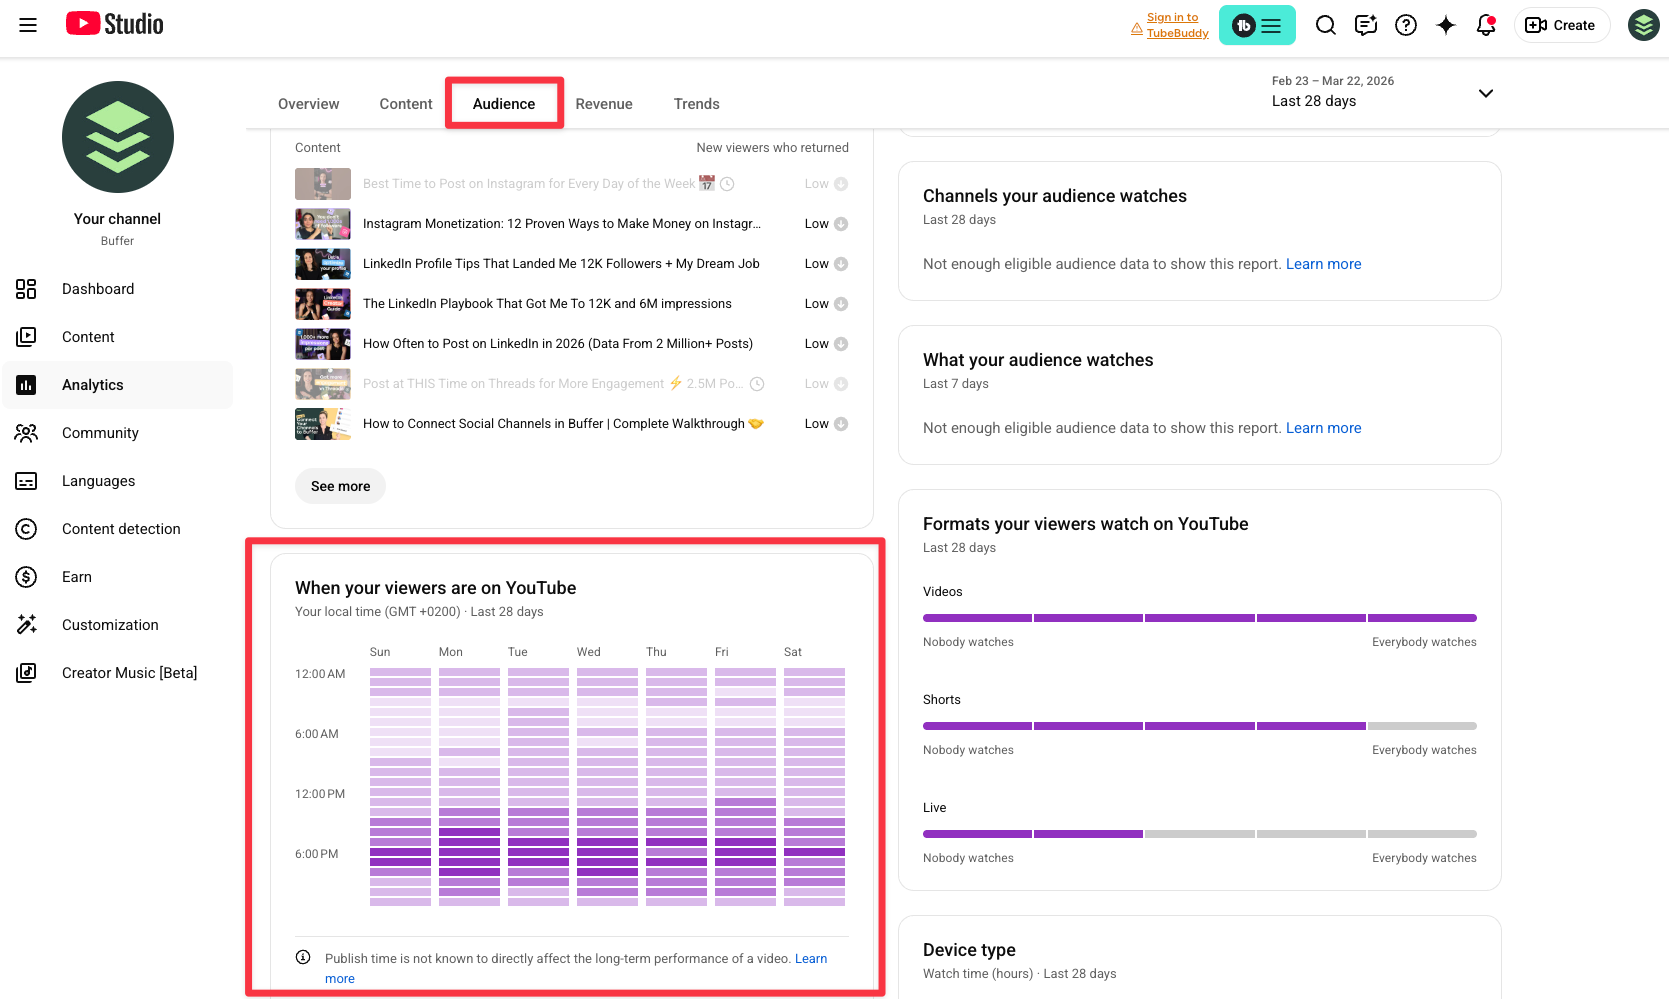Switch to the Revenue tab
This screenshot has width=1669, height=999.
[604, 103]
